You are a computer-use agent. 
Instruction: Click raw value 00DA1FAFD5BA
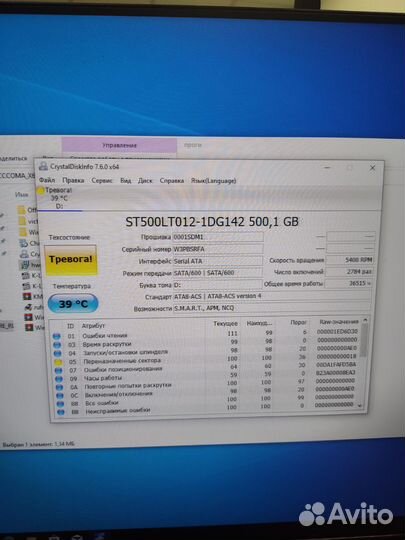pos(336,364)
